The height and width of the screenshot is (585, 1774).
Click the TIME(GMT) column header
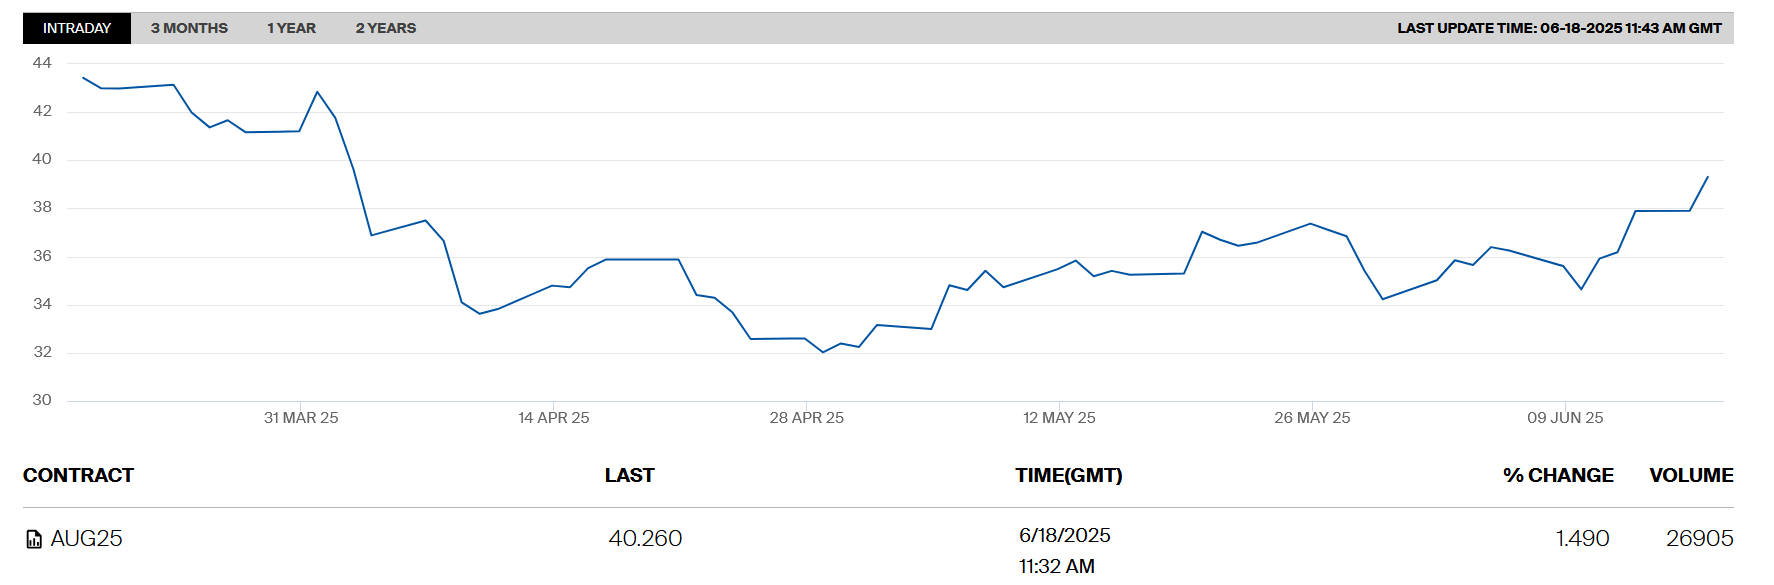1068,475
